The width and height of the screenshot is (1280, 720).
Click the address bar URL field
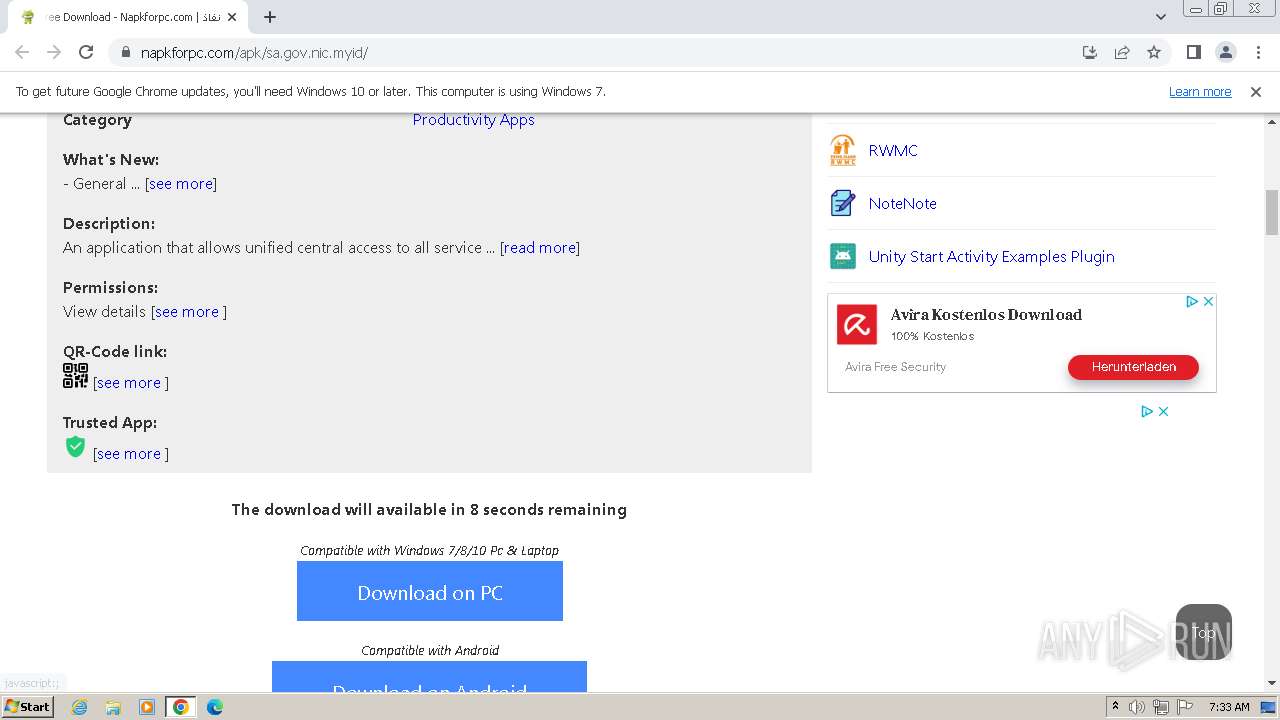tap(600, 53)
